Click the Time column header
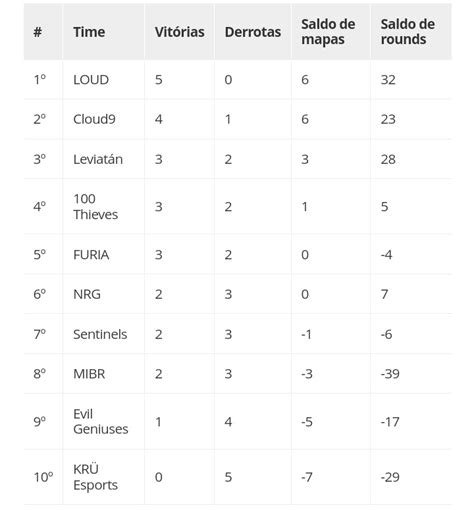The height and width of the screenshot is (510, 474). click(x=89, y=32)
